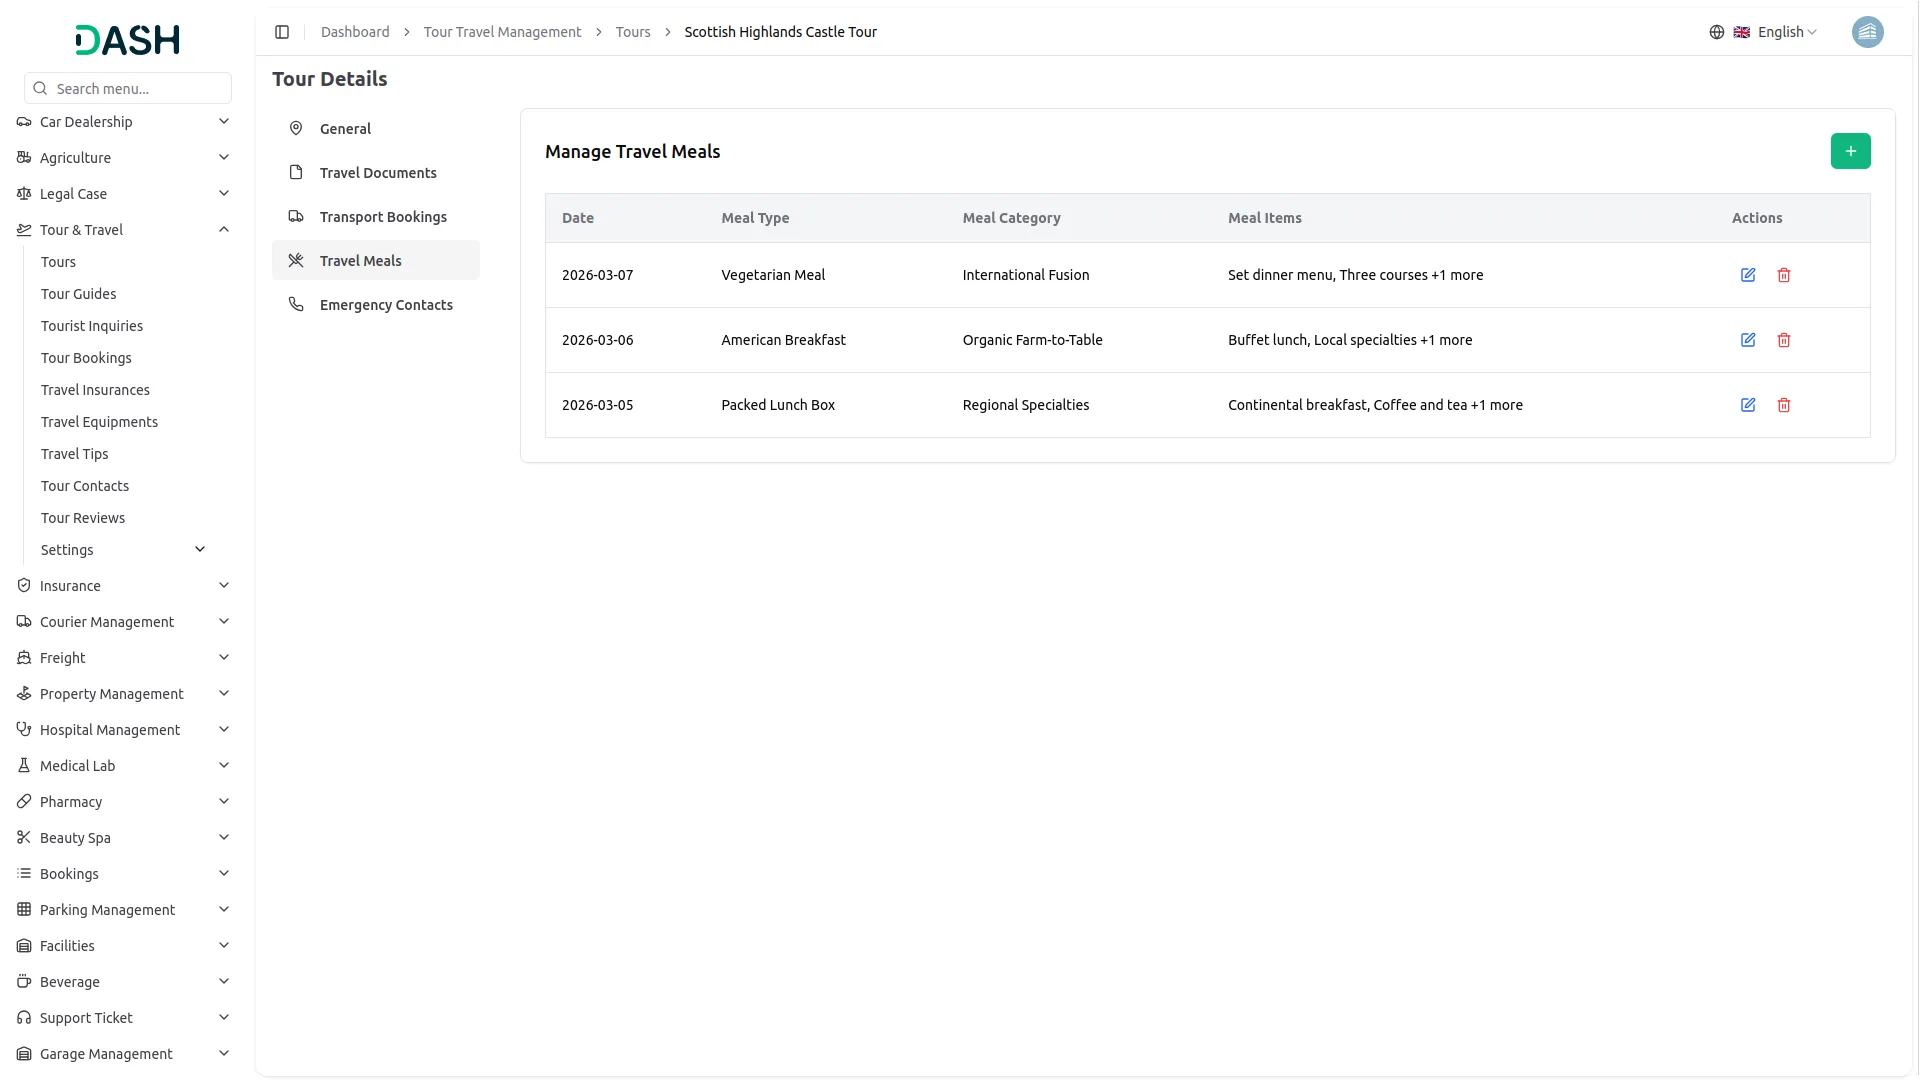Open Tour Travel Management breadcrumb
The width and height of the screenshot is (1920, 1080).
pyautogui.click(x=502, y=32)
